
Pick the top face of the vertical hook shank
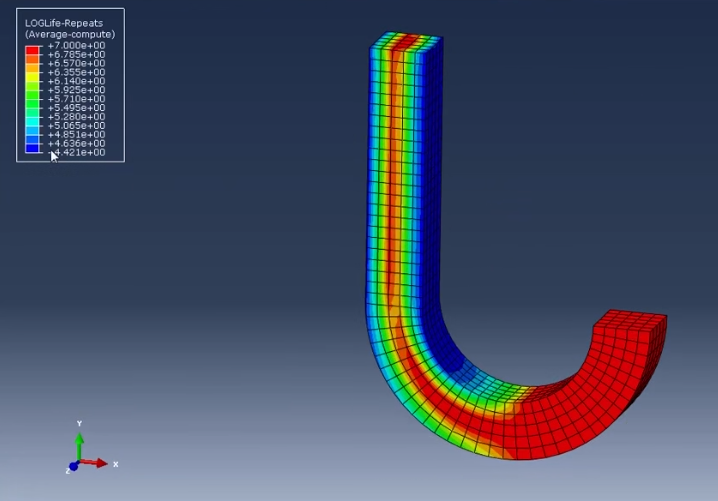[x=406, y=41]
